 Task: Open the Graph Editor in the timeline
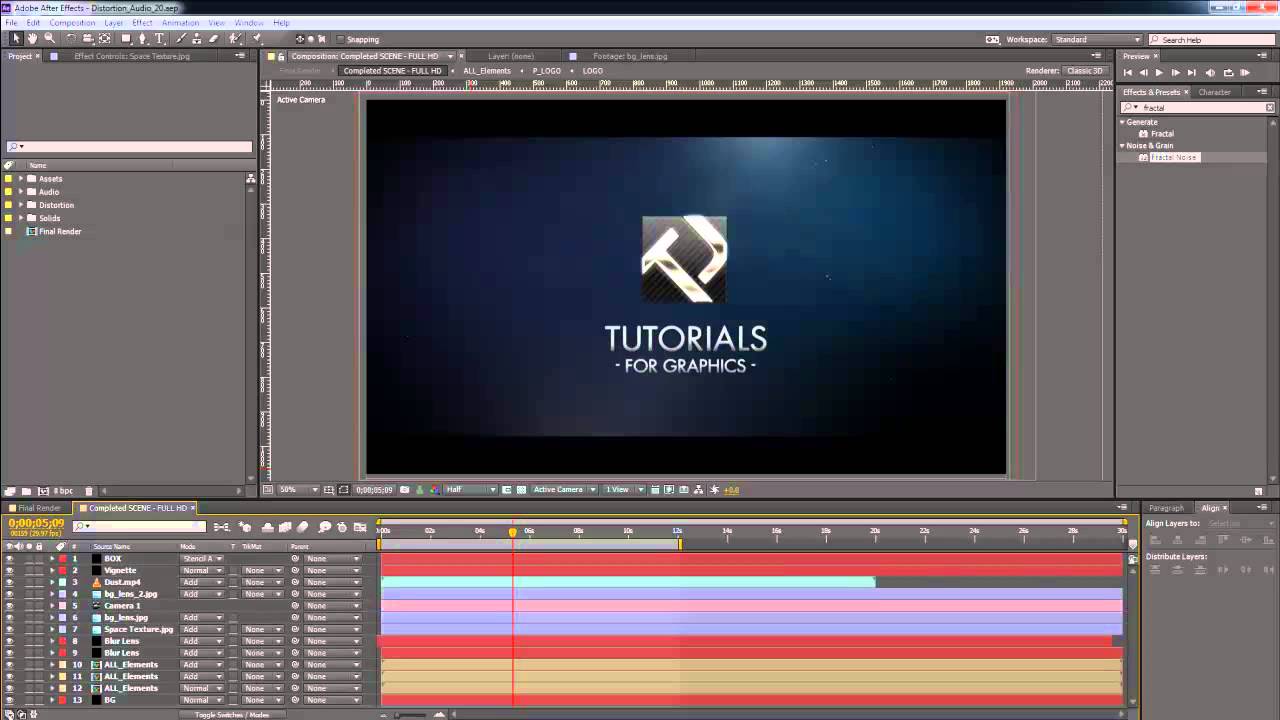(x=360, y=527)
